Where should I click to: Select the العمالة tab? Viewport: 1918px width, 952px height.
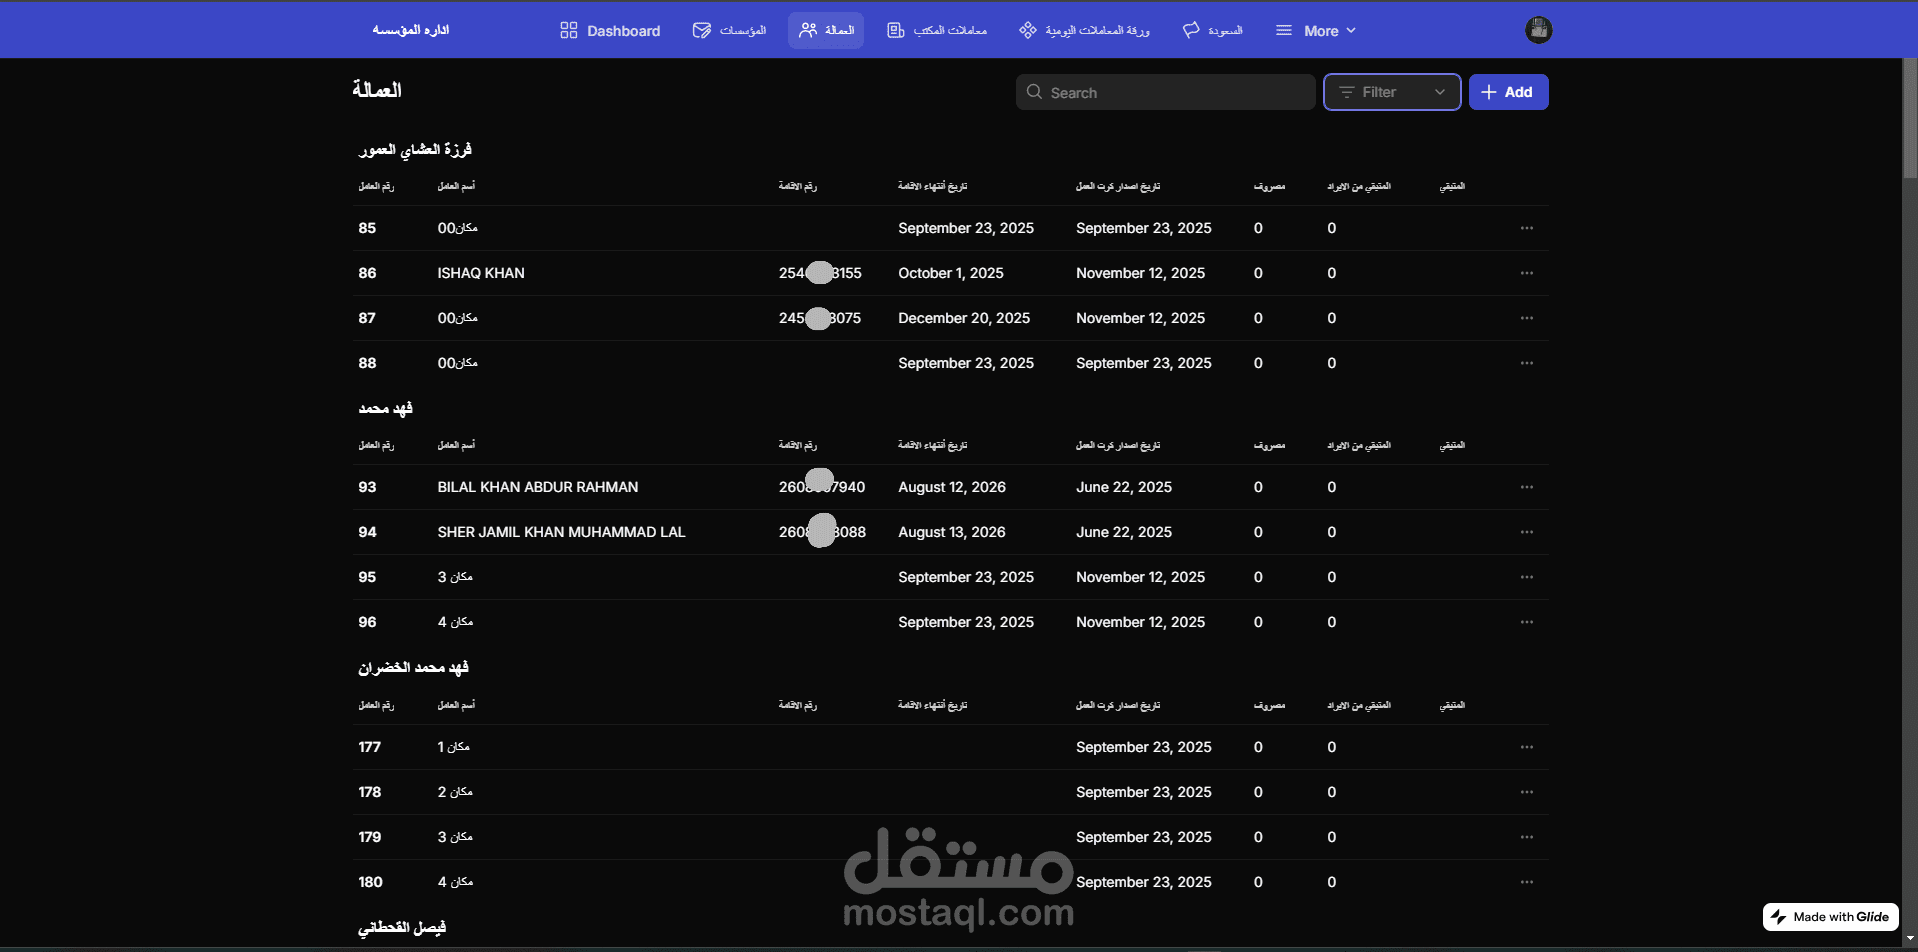(x=826, y=31)
